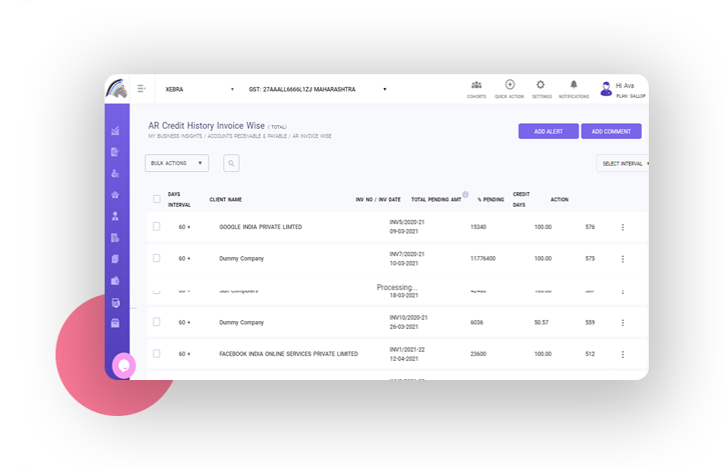Open the Select Interval dropdown
The image size is (724, 469).
coord(623,163)
